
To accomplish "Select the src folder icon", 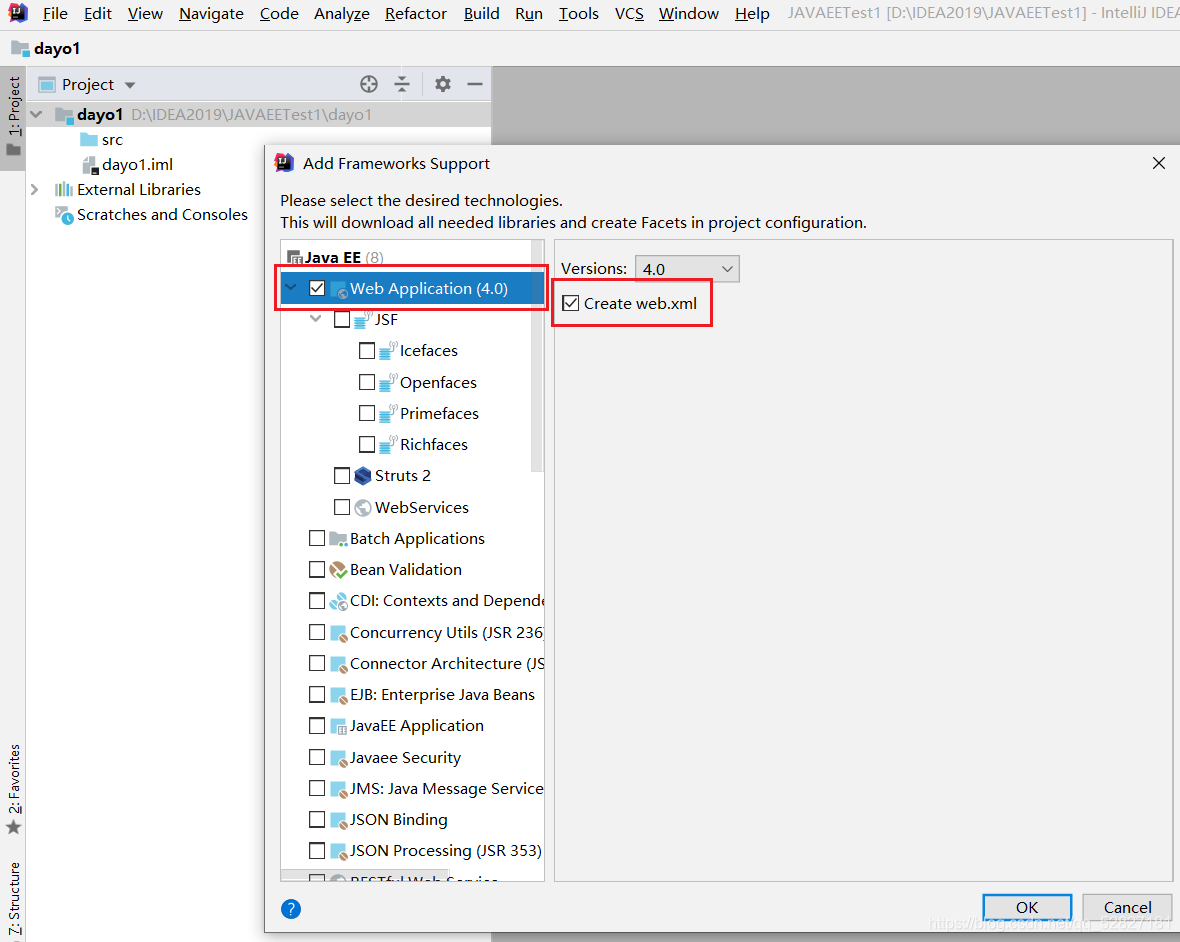I will (x=89, y=140).
